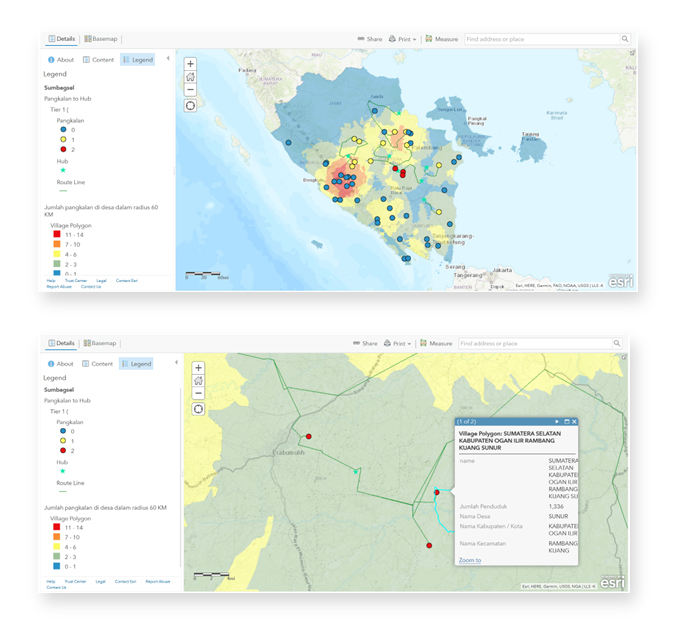Open Print dropdown in lower window
686x643 pixels.
(x=397, y=343)
